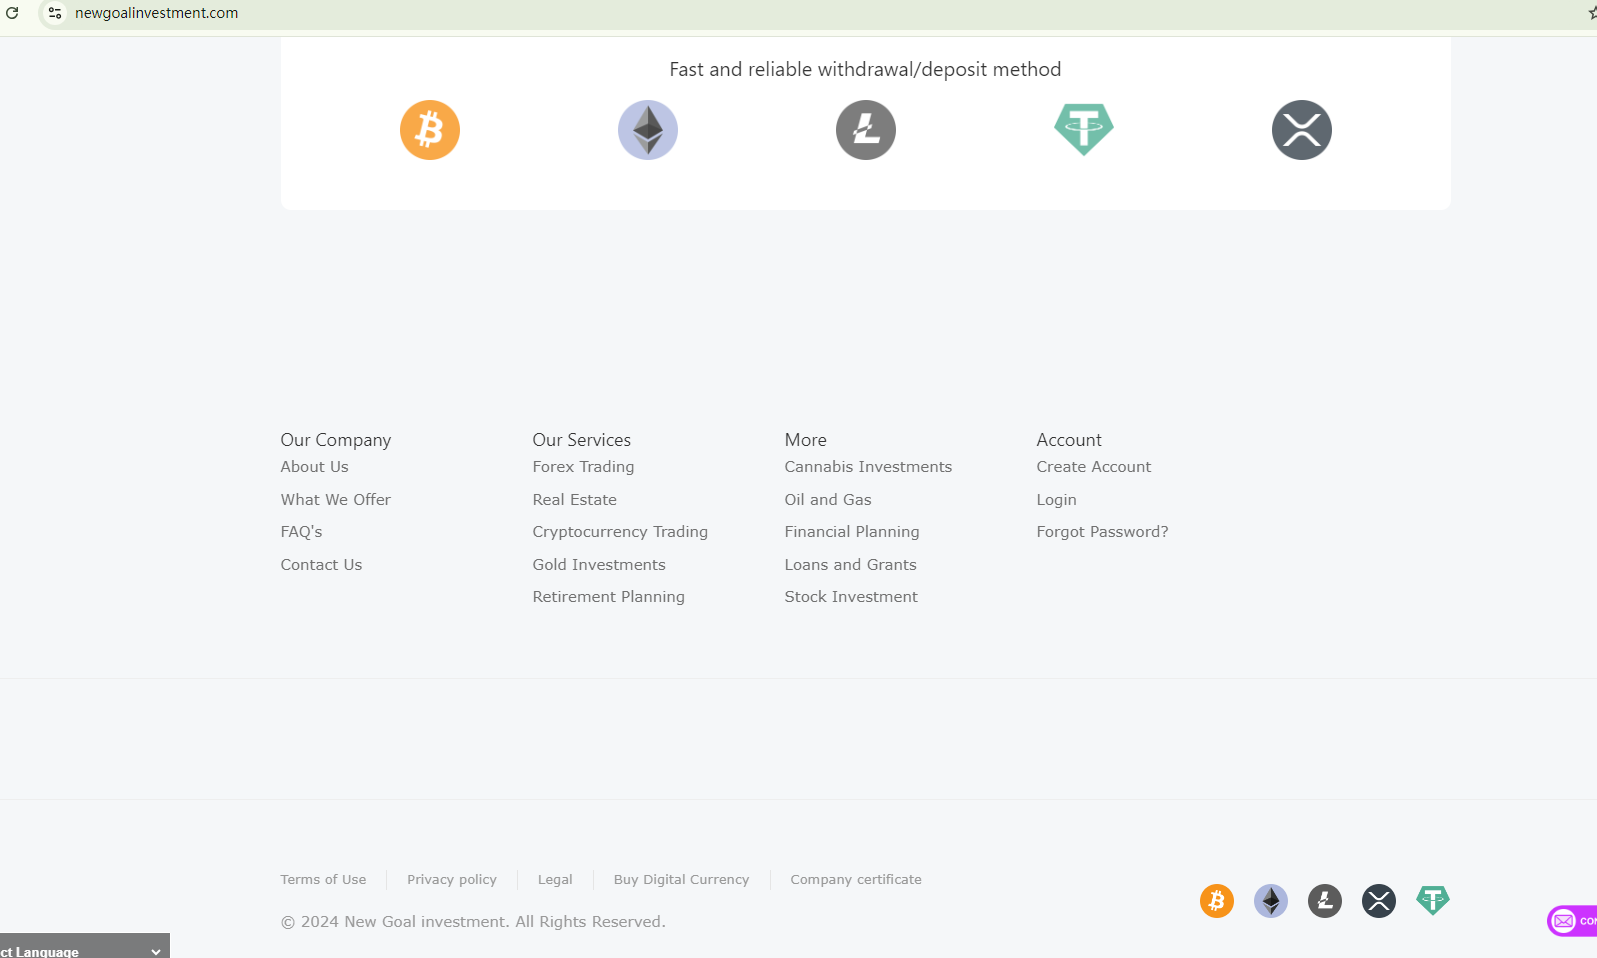Click the large Tether icon
This screenshot has height=958, width=1597.
[x=1084, y=130]
